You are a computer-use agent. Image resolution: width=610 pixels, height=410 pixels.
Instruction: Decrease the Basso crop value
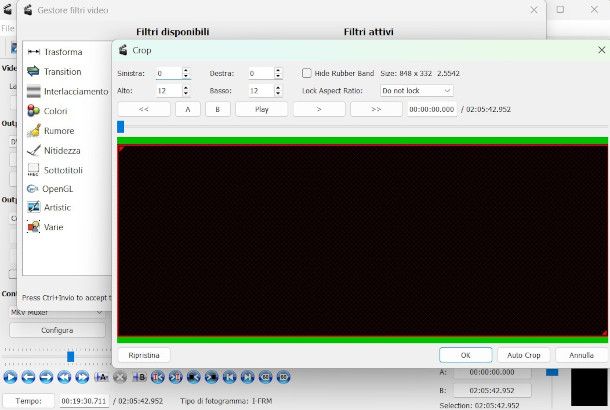click(x=278, y=93)
